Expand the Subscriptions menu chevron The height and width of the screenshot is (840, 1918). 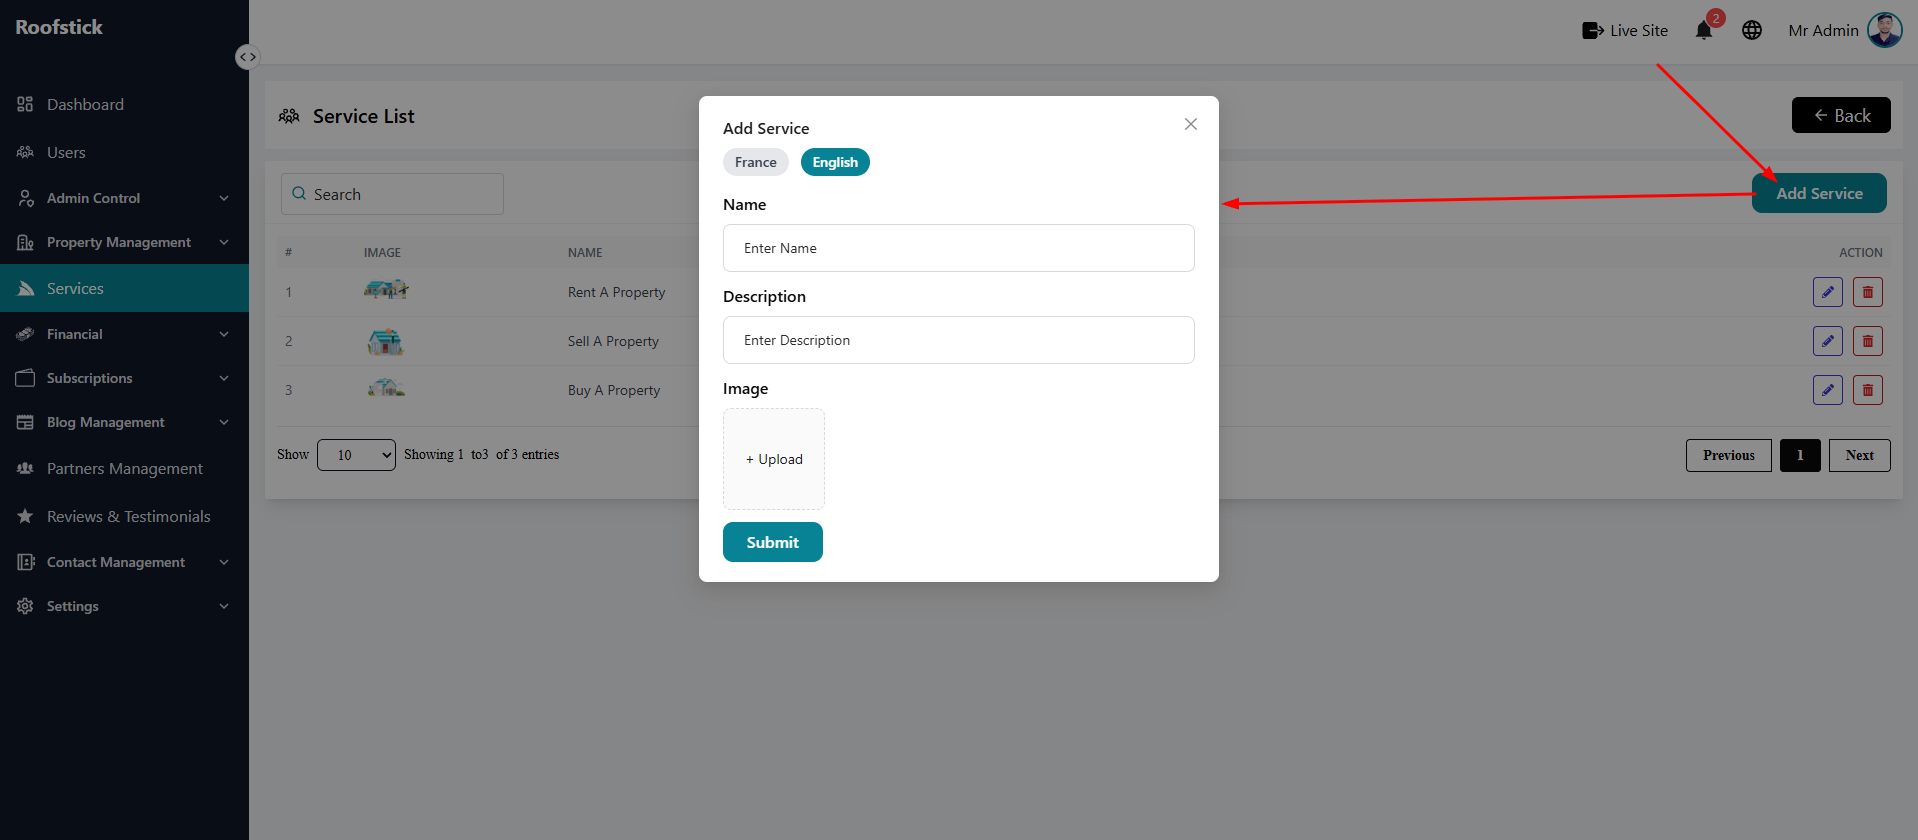[x=224, y=378]
